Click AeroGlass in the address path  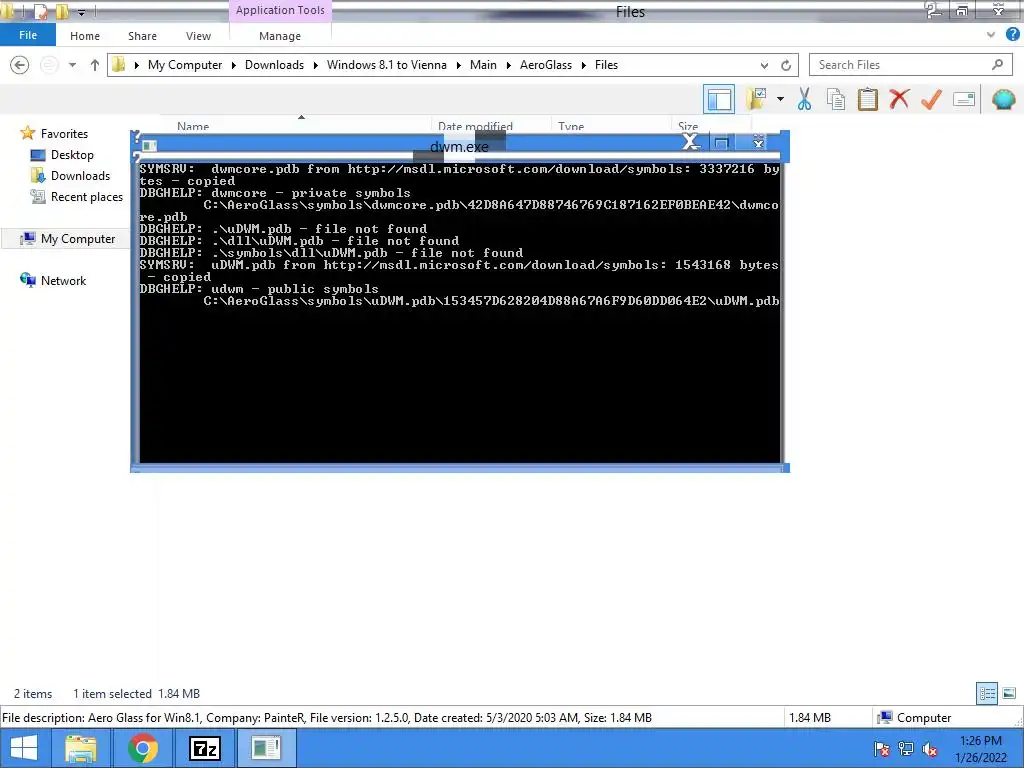[546, 65]
